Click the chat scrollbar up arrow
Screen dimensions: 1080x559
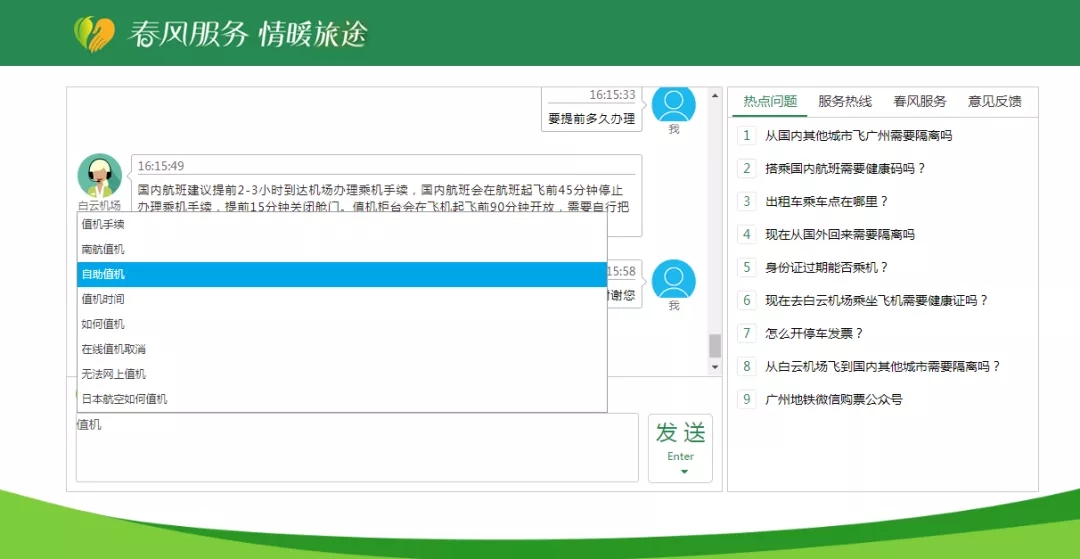tap(714, 96)
